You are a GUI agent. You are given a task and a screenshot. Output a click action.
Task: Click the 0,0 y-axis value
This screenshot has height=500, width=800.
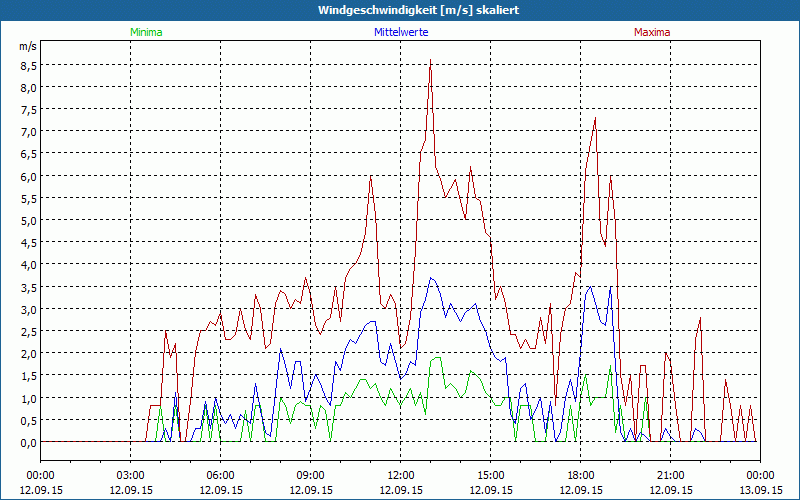pos(28,442)
